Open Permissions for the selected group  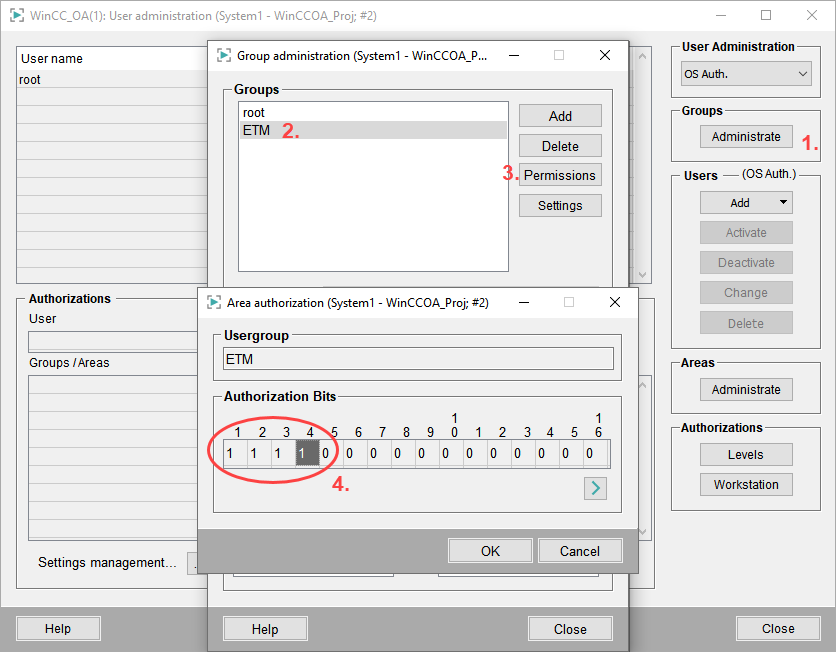point(560,175)
